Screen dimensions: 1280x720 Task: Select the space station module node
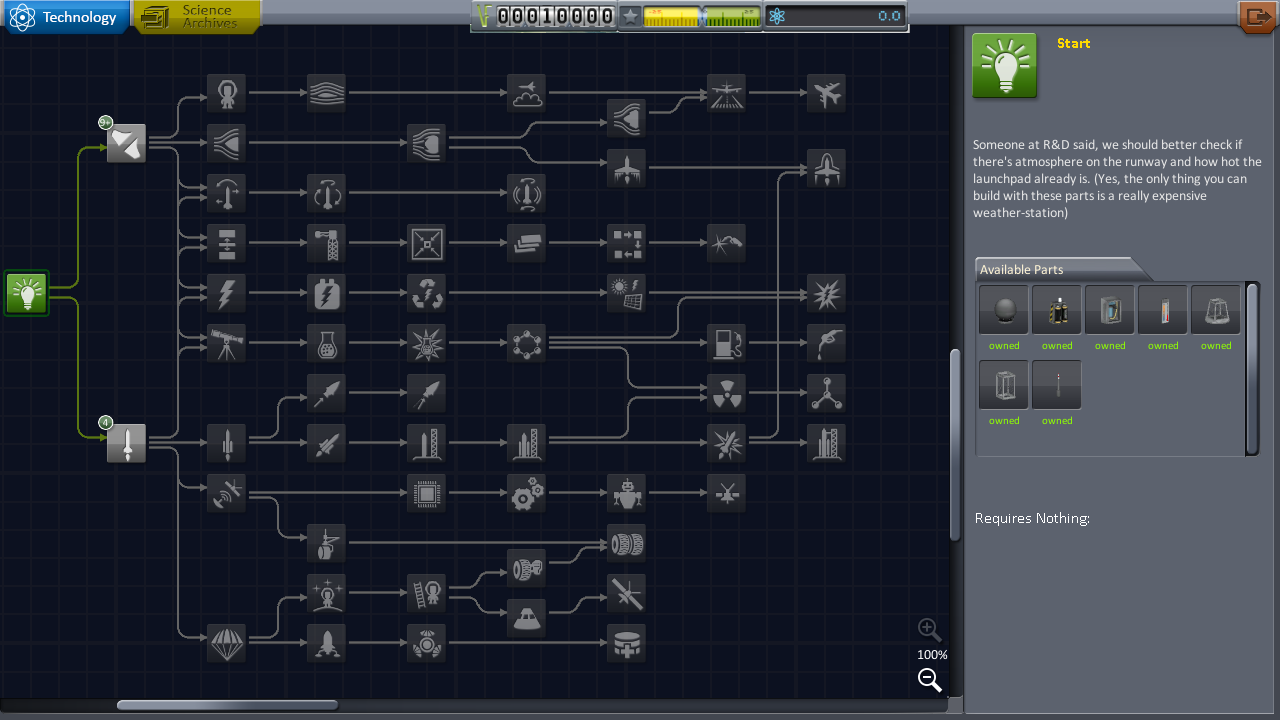[626, 643]
